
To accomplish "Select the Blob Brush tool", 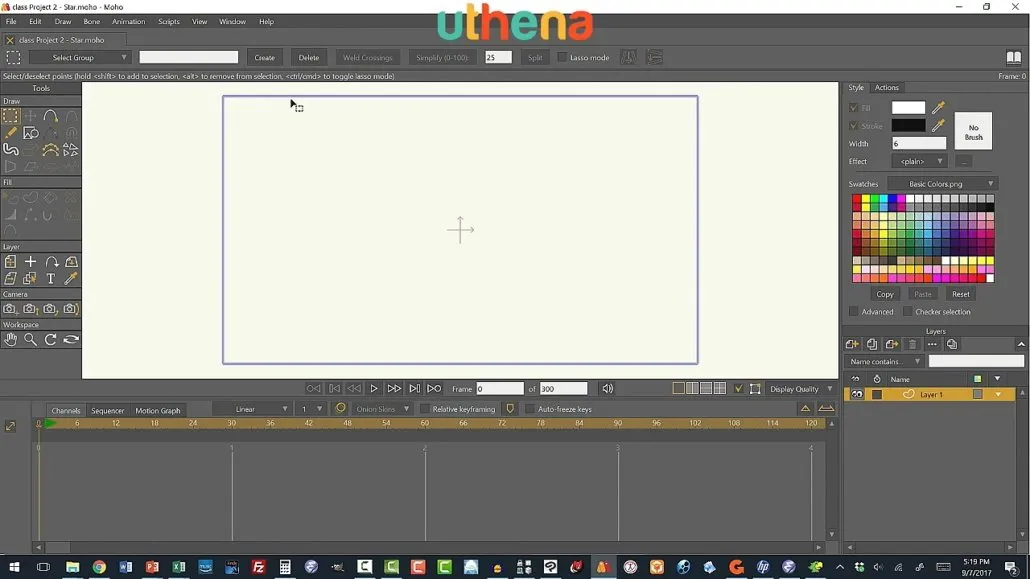I will tap(11, 150).
